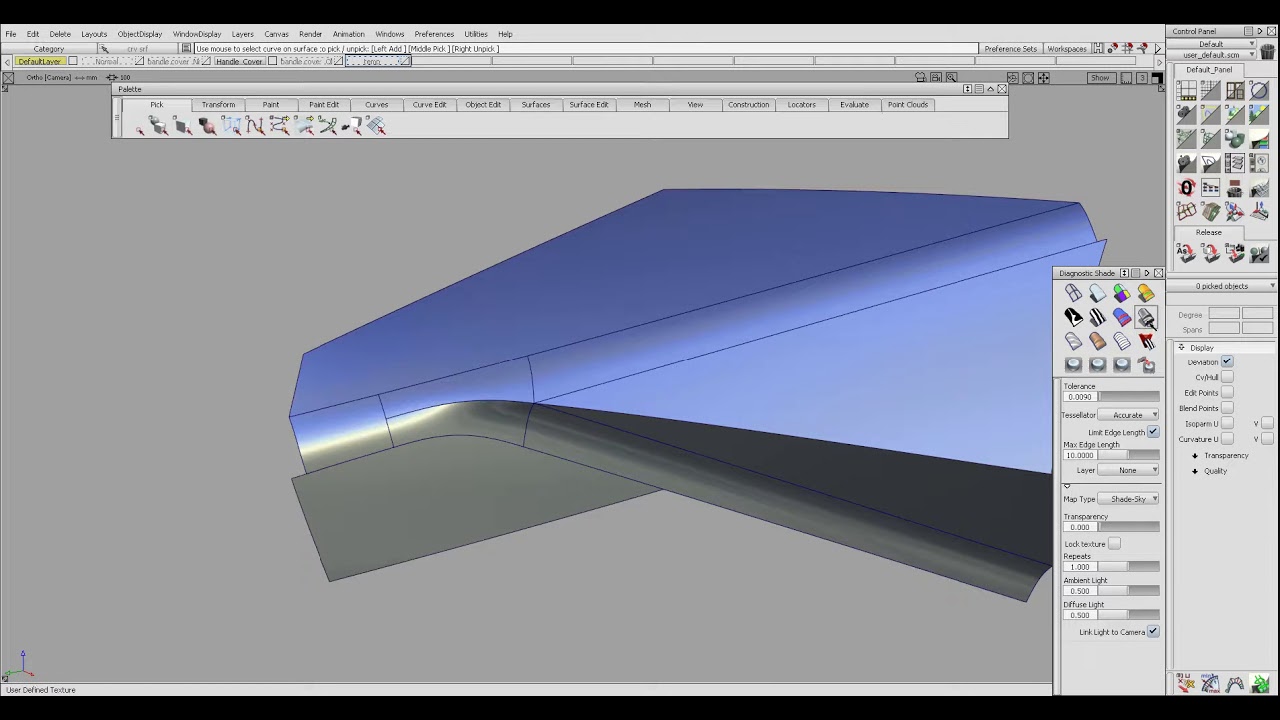The height and width of the screenshot is (720, 1280).
Task: Toggle the Link Light to Camera checkbox
Action: 1153,632
